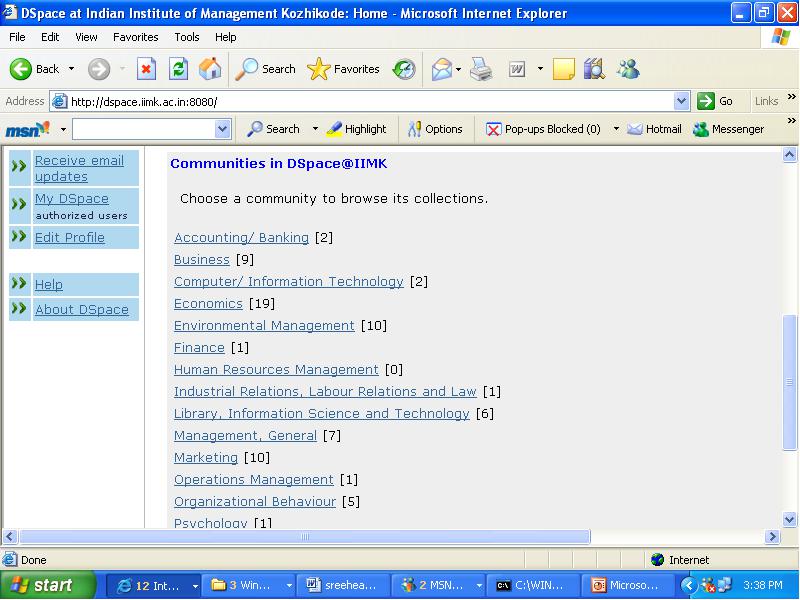Screen dimensions: 800x600
Task: Print the page using printer icon
Action: point(481,69)
